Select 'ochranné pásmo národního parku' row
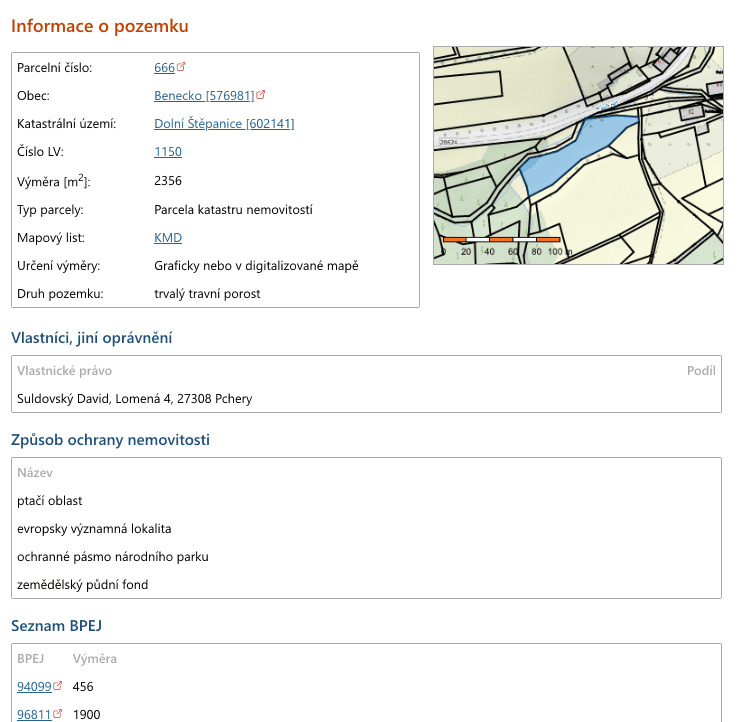The width and height of the screenshot is (747, 722). 112,556
